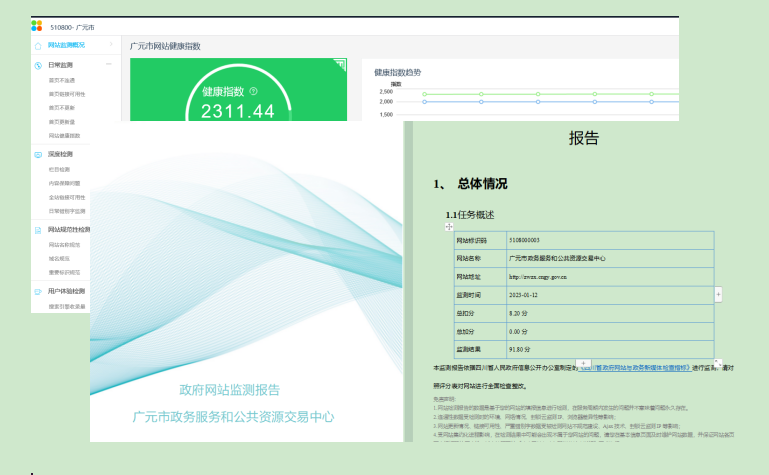The height and width of the screenshot is (475, 769).
Task: Click the 免责声明 disclaimer heading
Action: tap(444, 399)
